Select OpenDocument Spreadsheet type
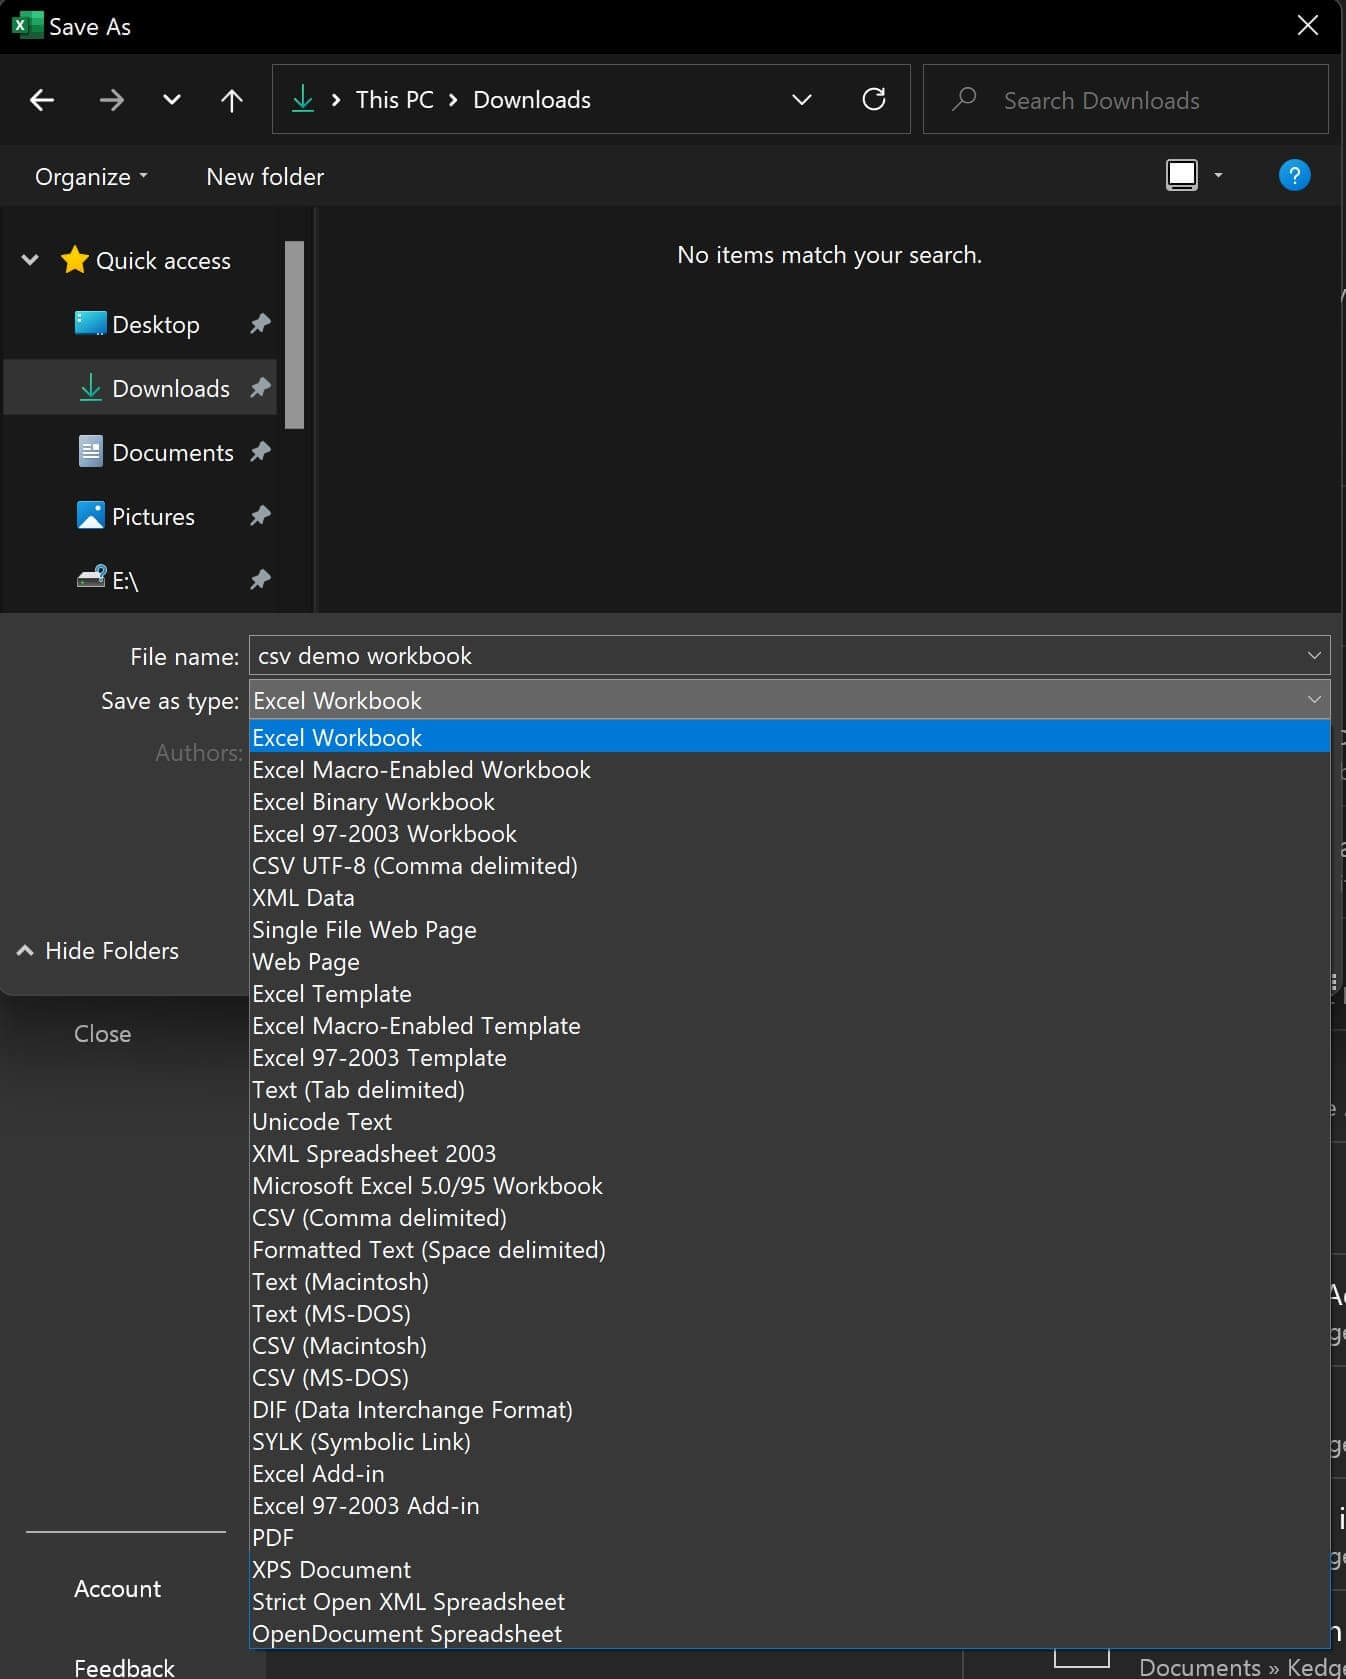 click(x=789, y=1634)
